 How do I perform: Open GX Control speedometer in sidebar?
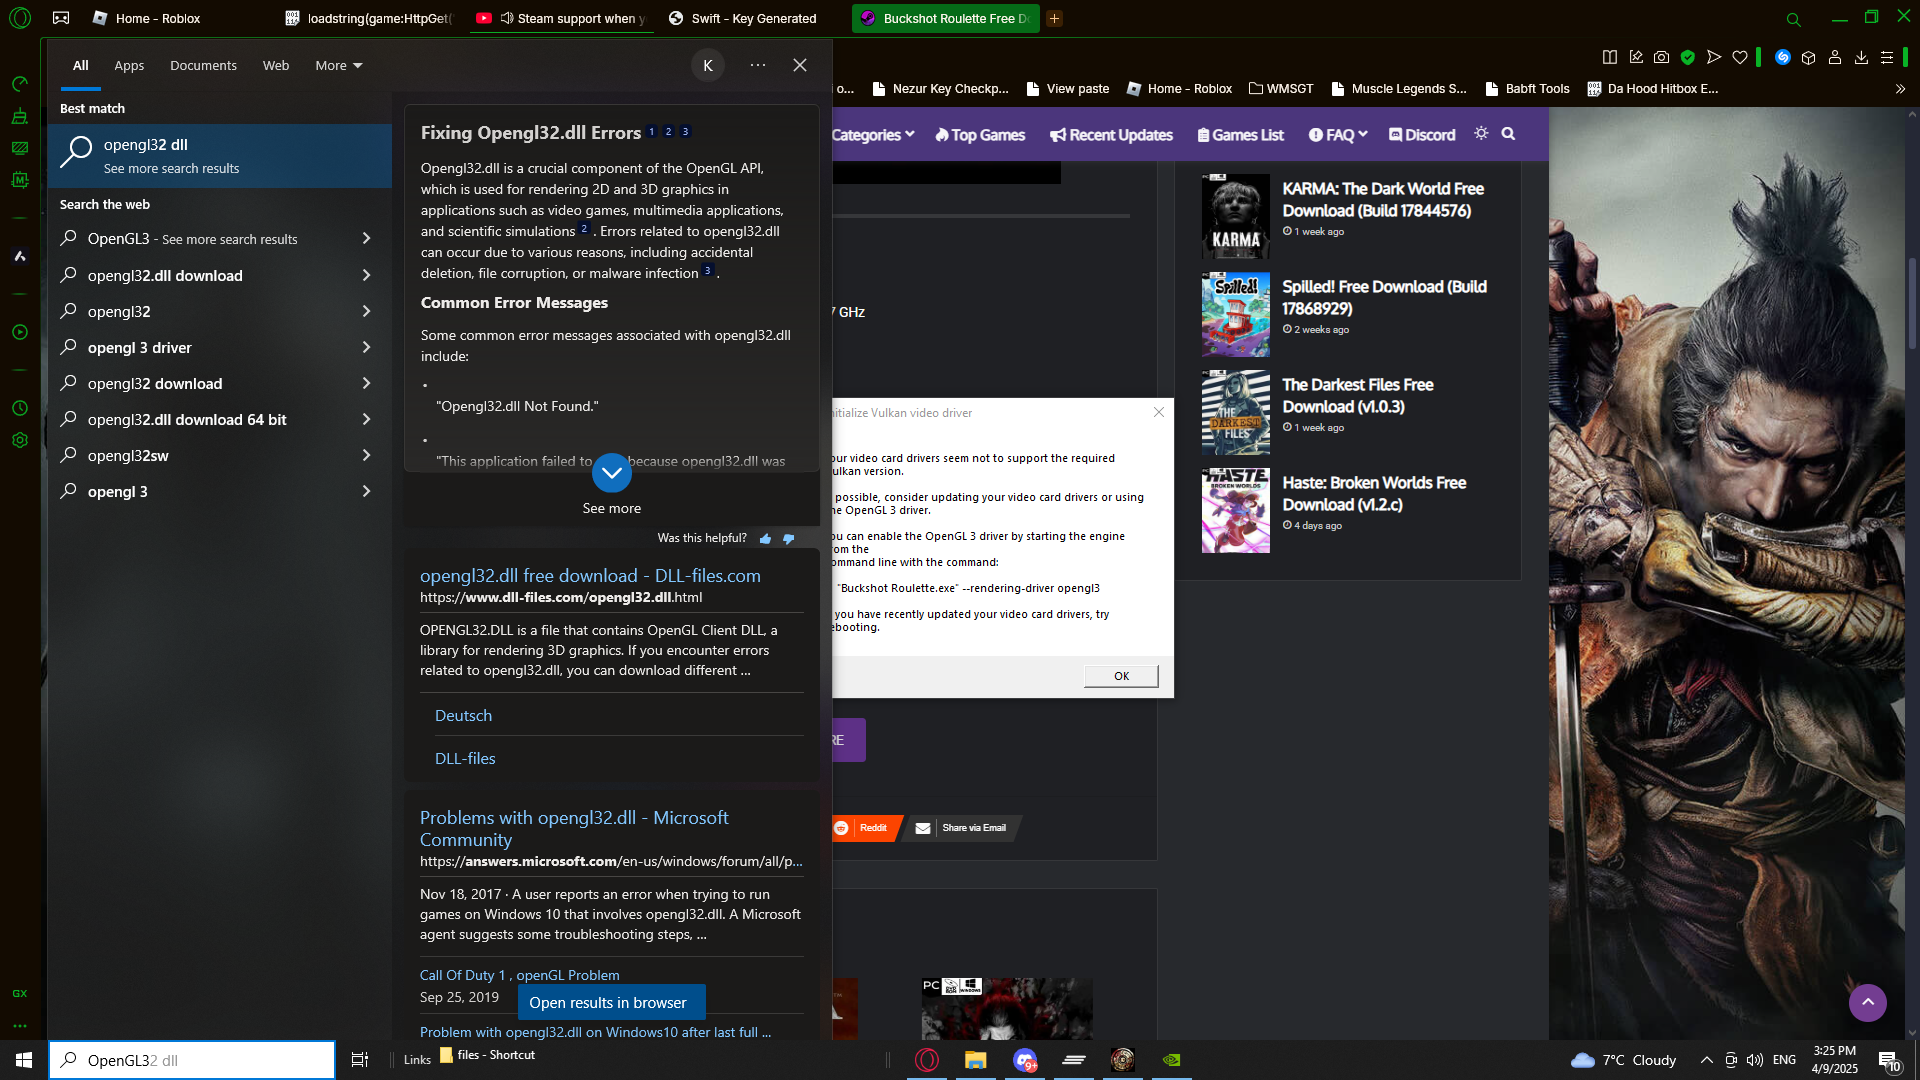point(20,84)
